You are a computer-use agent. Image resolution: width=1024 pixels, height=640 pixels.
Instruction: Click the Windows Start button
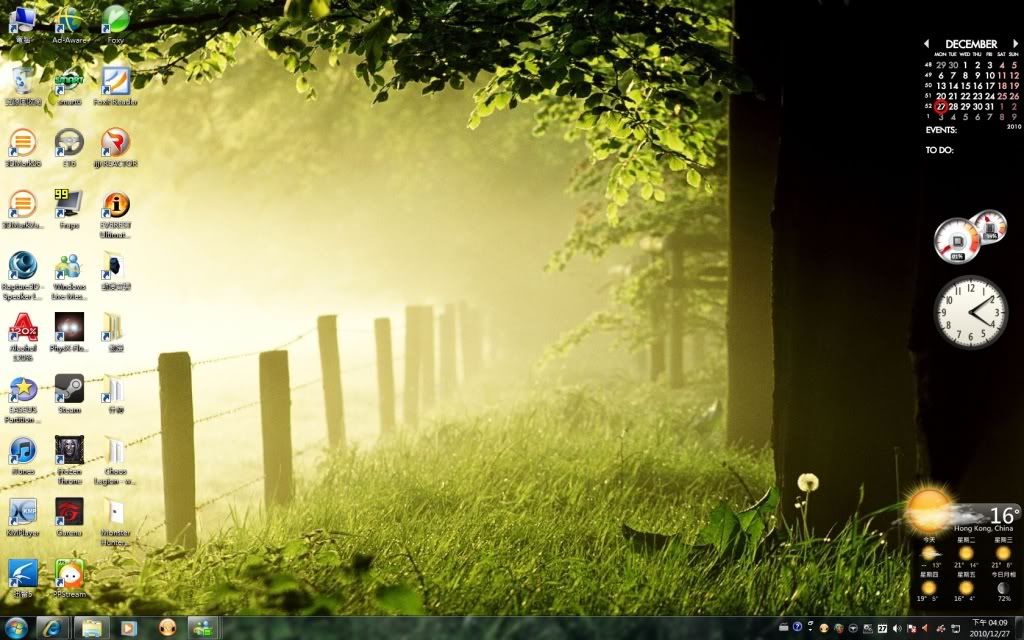pyautogui.click(x=17, y=628)
